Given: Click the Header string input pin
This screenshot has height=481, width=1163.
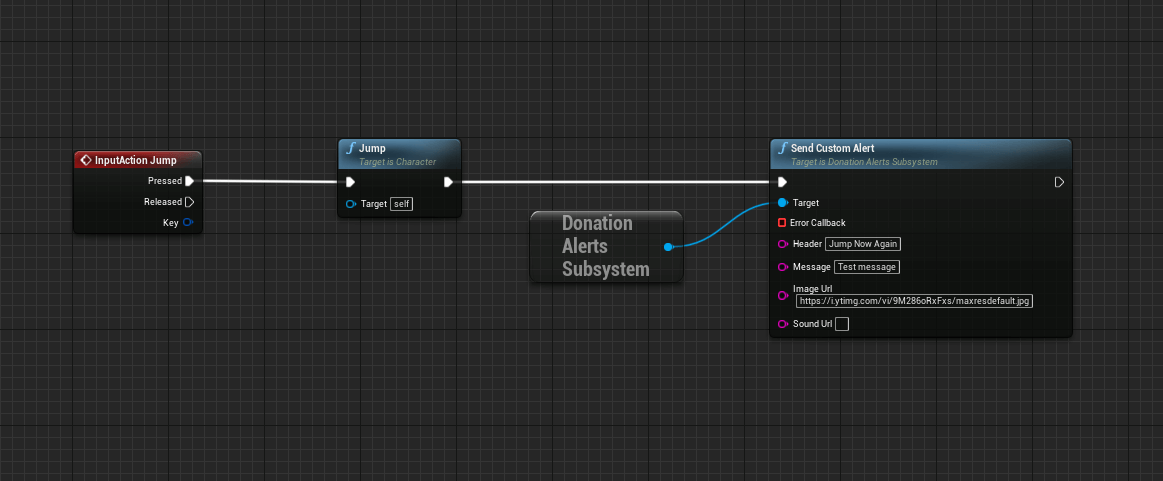Looking at the screenshot, I should [783, 244].
